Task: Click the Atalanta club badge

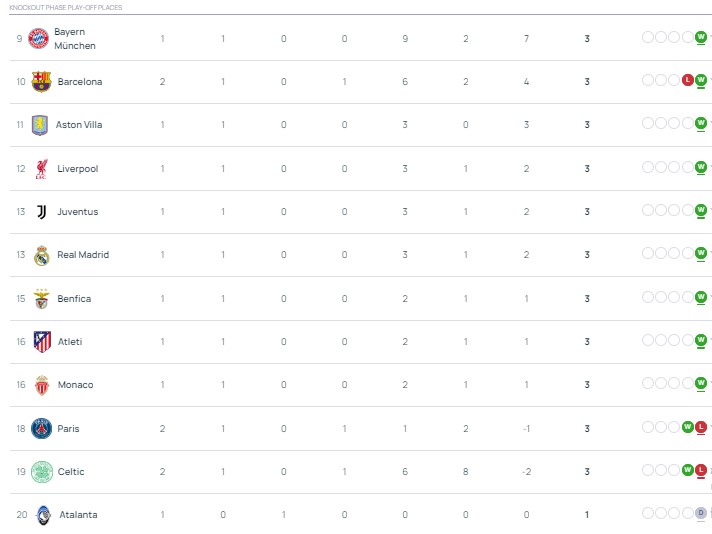Action: point(41,515)
